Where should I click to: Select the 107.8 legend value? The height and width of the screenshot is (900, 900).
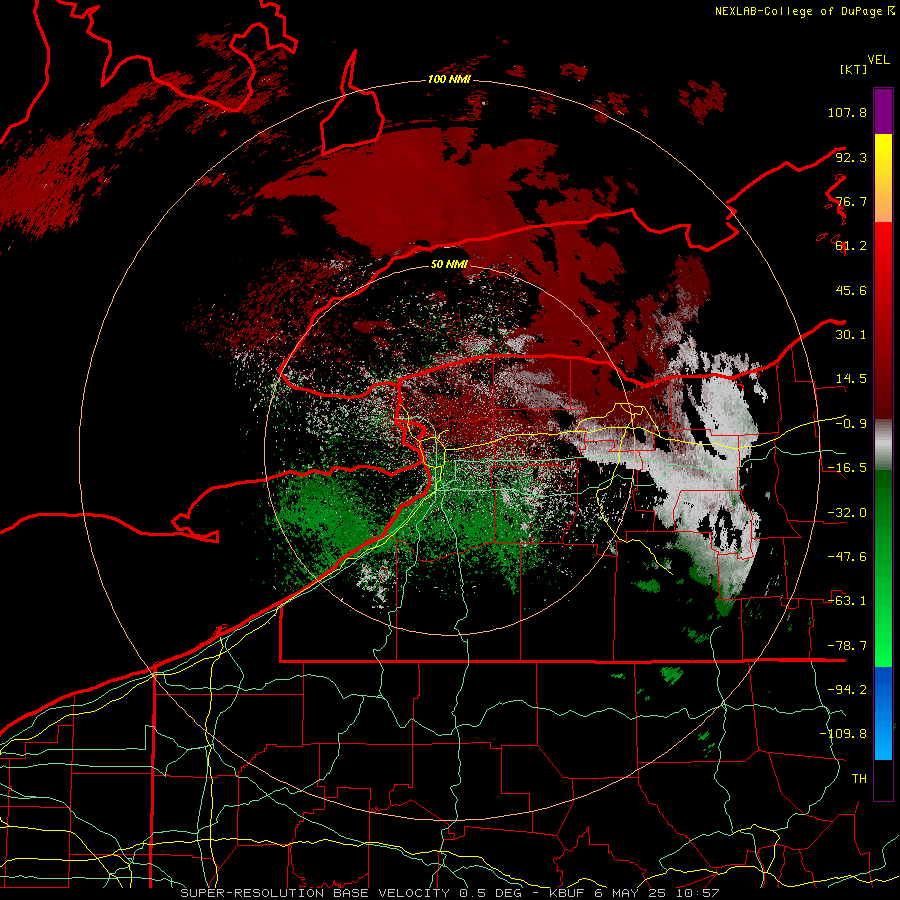tap(847, 112)
